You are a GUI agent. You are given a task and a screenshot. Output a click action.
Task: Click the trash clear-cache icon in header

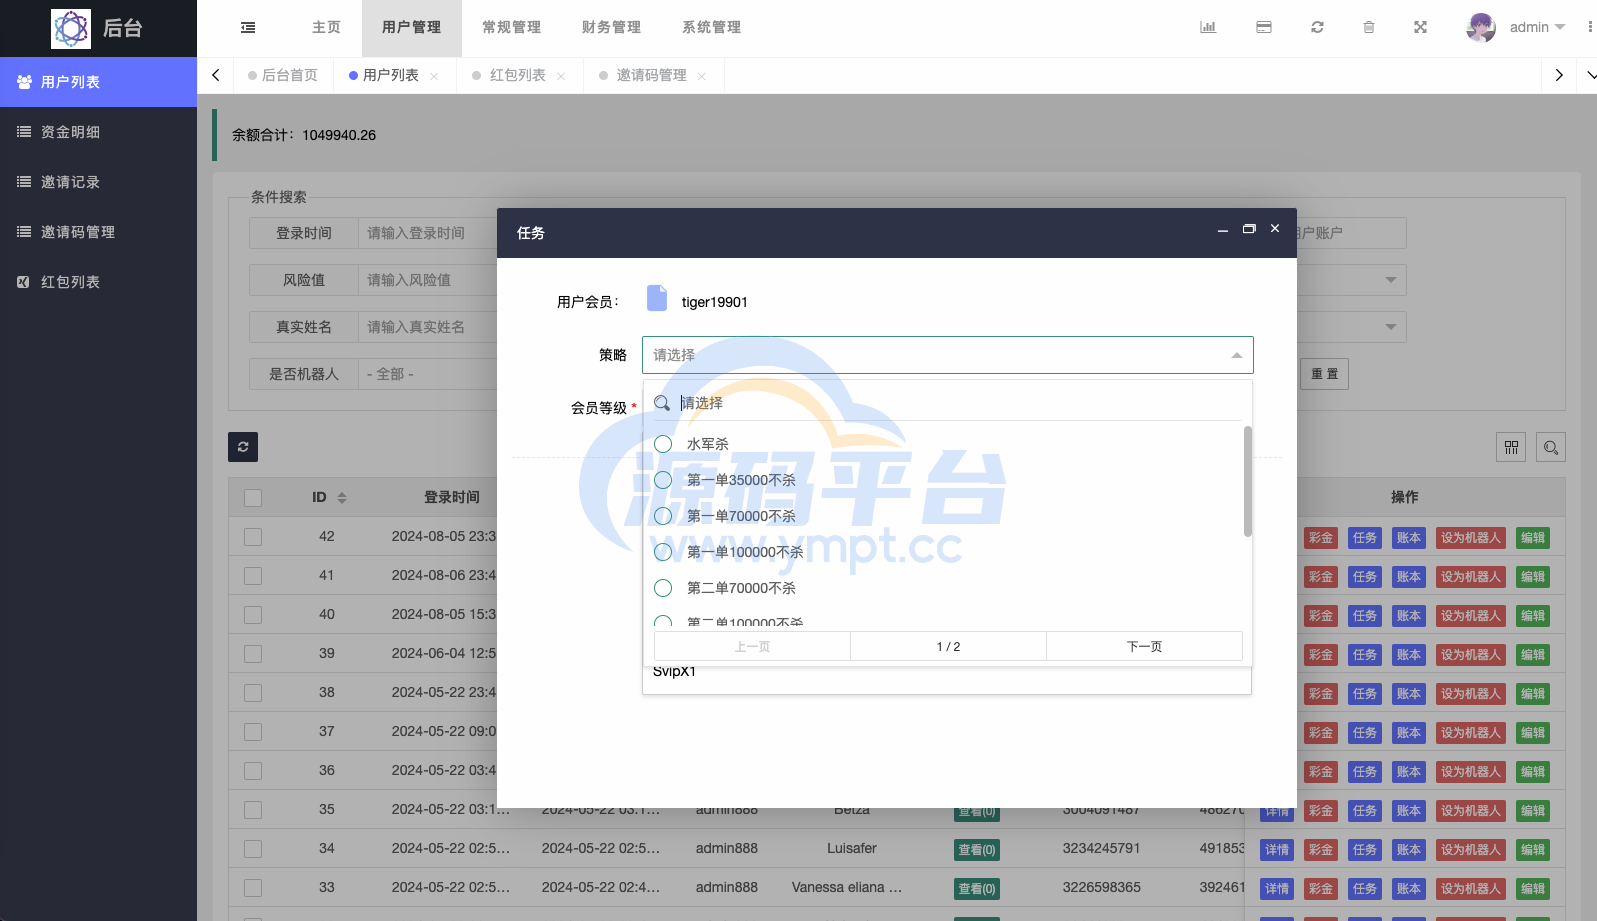pos(1369,27)
